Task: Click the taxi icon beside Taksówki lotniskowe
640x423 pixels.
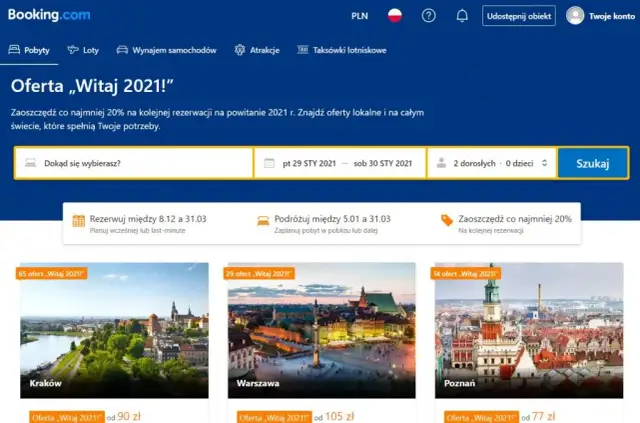Action: click(x=302, y=50)
